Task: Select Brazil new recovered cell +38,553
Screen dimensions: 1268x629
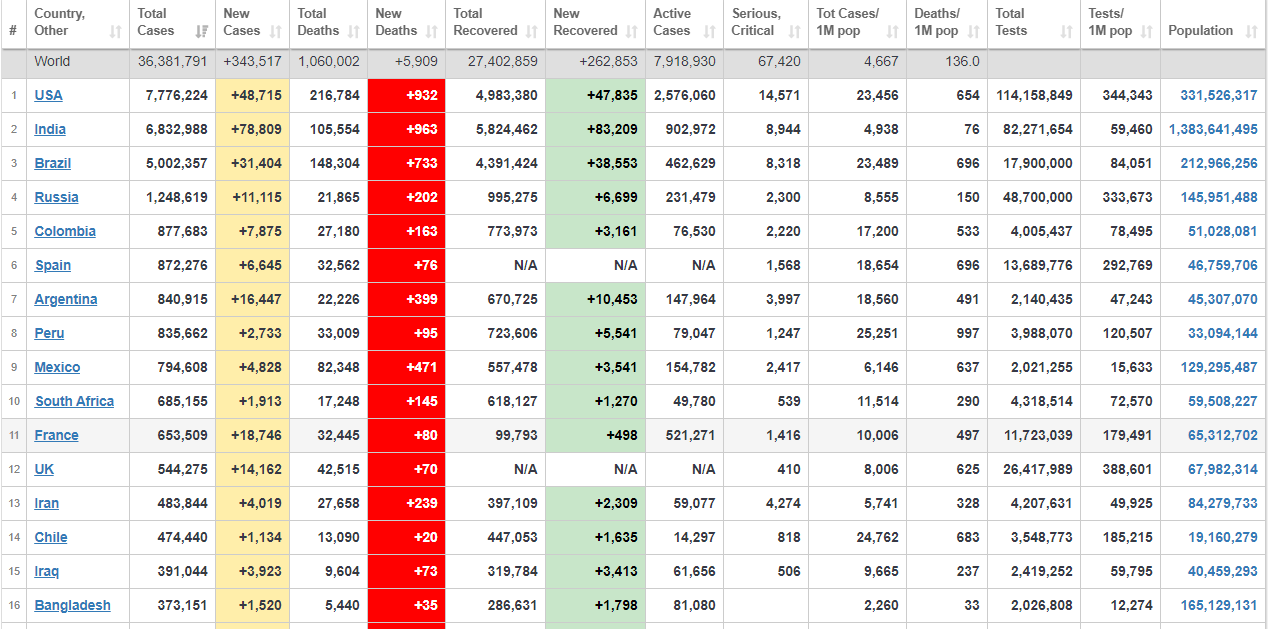Action: click(x=596, y=164)
